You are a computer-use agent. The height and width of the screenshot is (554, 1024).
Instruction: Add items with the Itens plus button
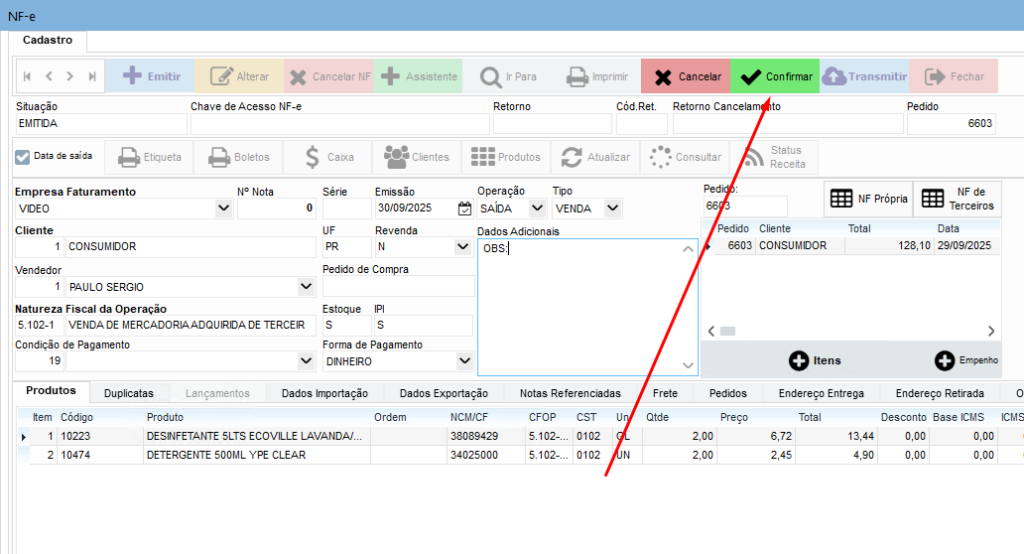point(814,360)
